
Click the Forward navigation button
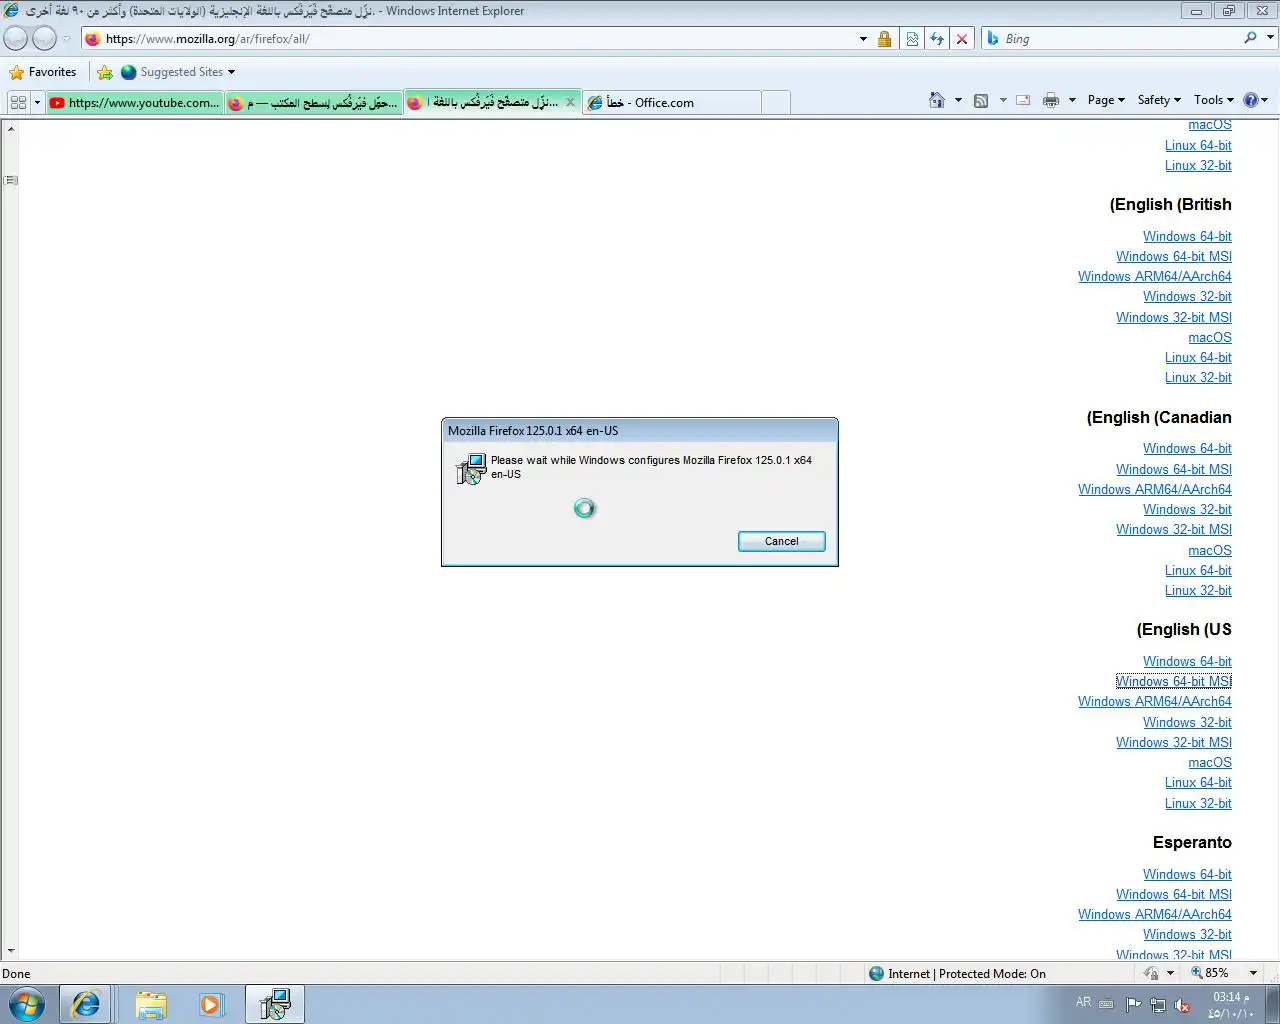(x=45, y=39)
